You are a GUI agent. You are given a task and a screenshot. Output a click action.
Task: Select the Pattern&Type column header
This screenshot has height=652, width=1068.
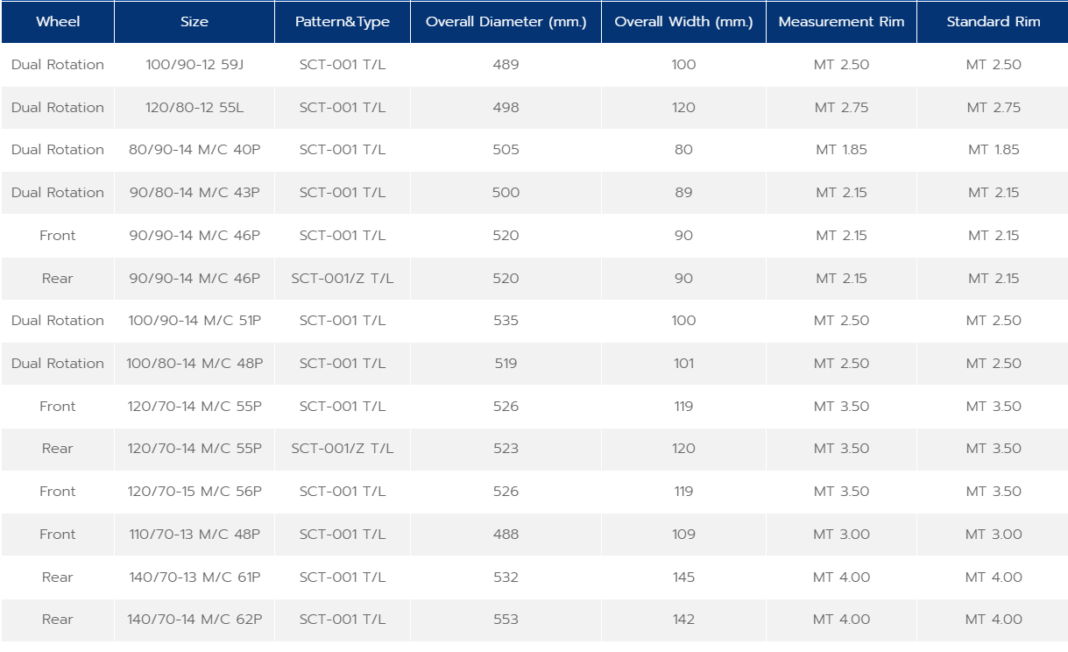click(x=342, y=22)
